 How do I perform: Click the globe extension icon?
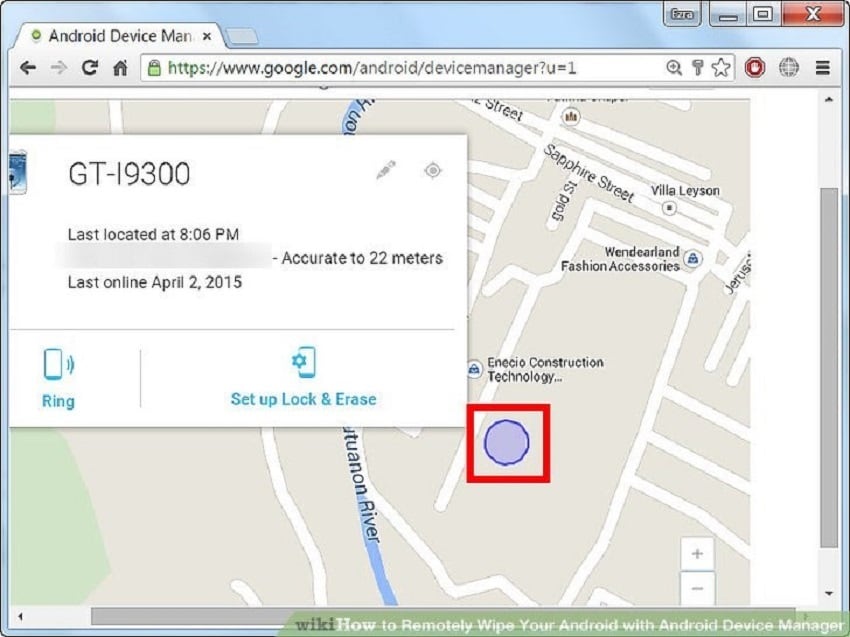[x=789, y=68]
